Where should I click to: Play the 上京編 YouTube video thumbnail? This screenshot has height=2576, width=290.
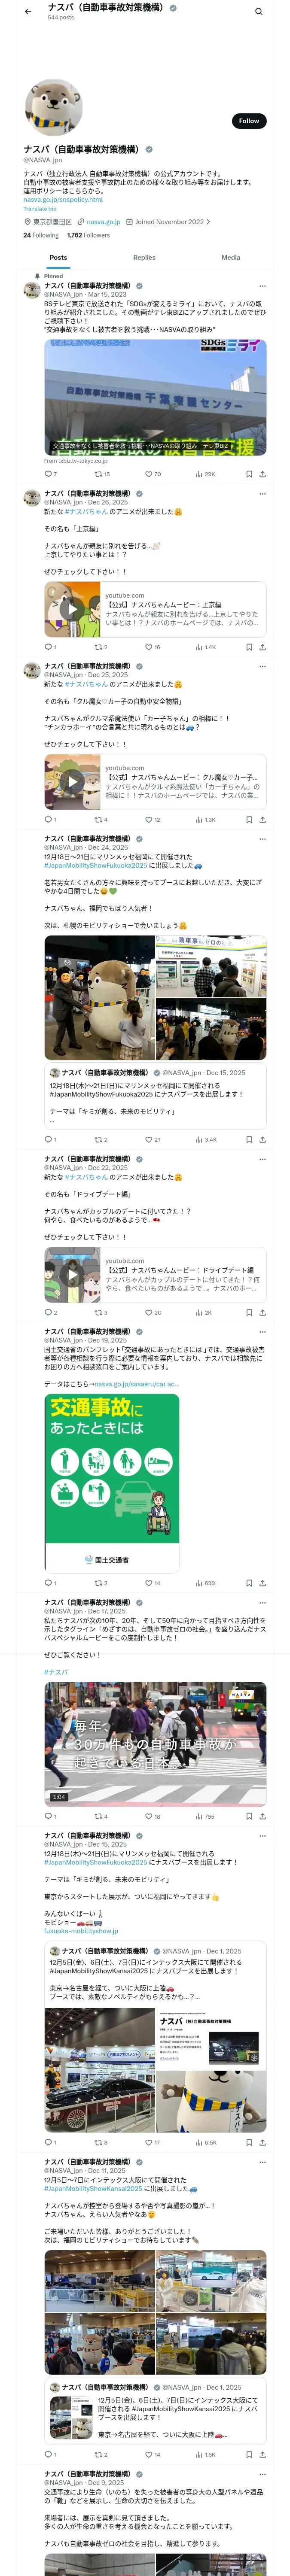click(x=72, y=609)
